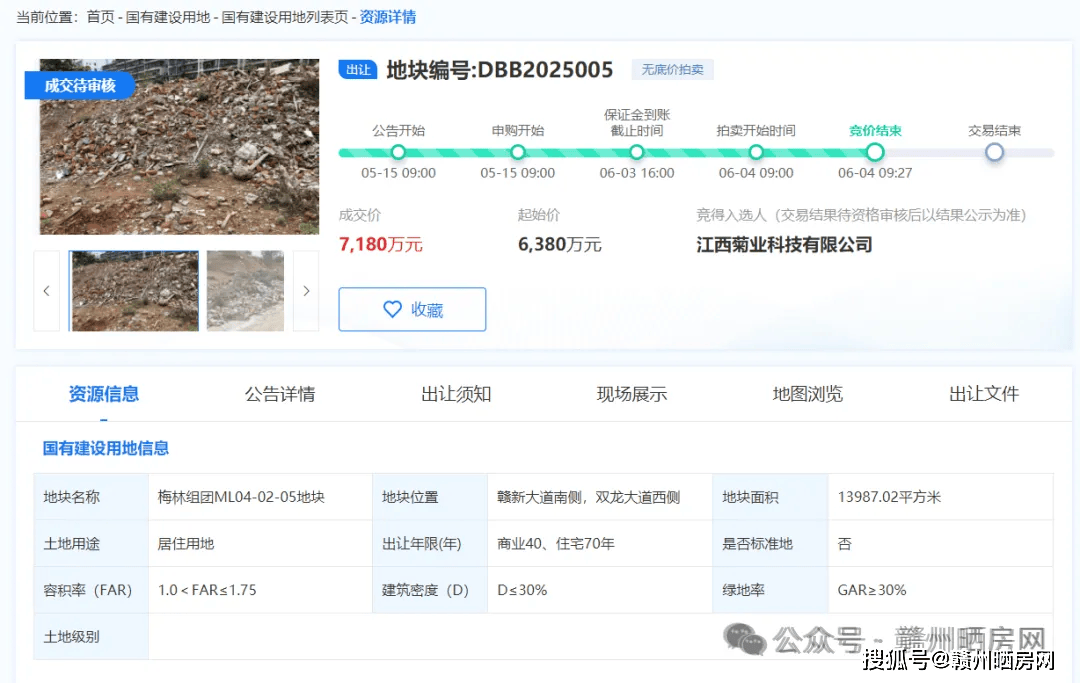Open the 地图浏览 tab
The height and width of the screenshot is (683, 1080).
point(807,394)
